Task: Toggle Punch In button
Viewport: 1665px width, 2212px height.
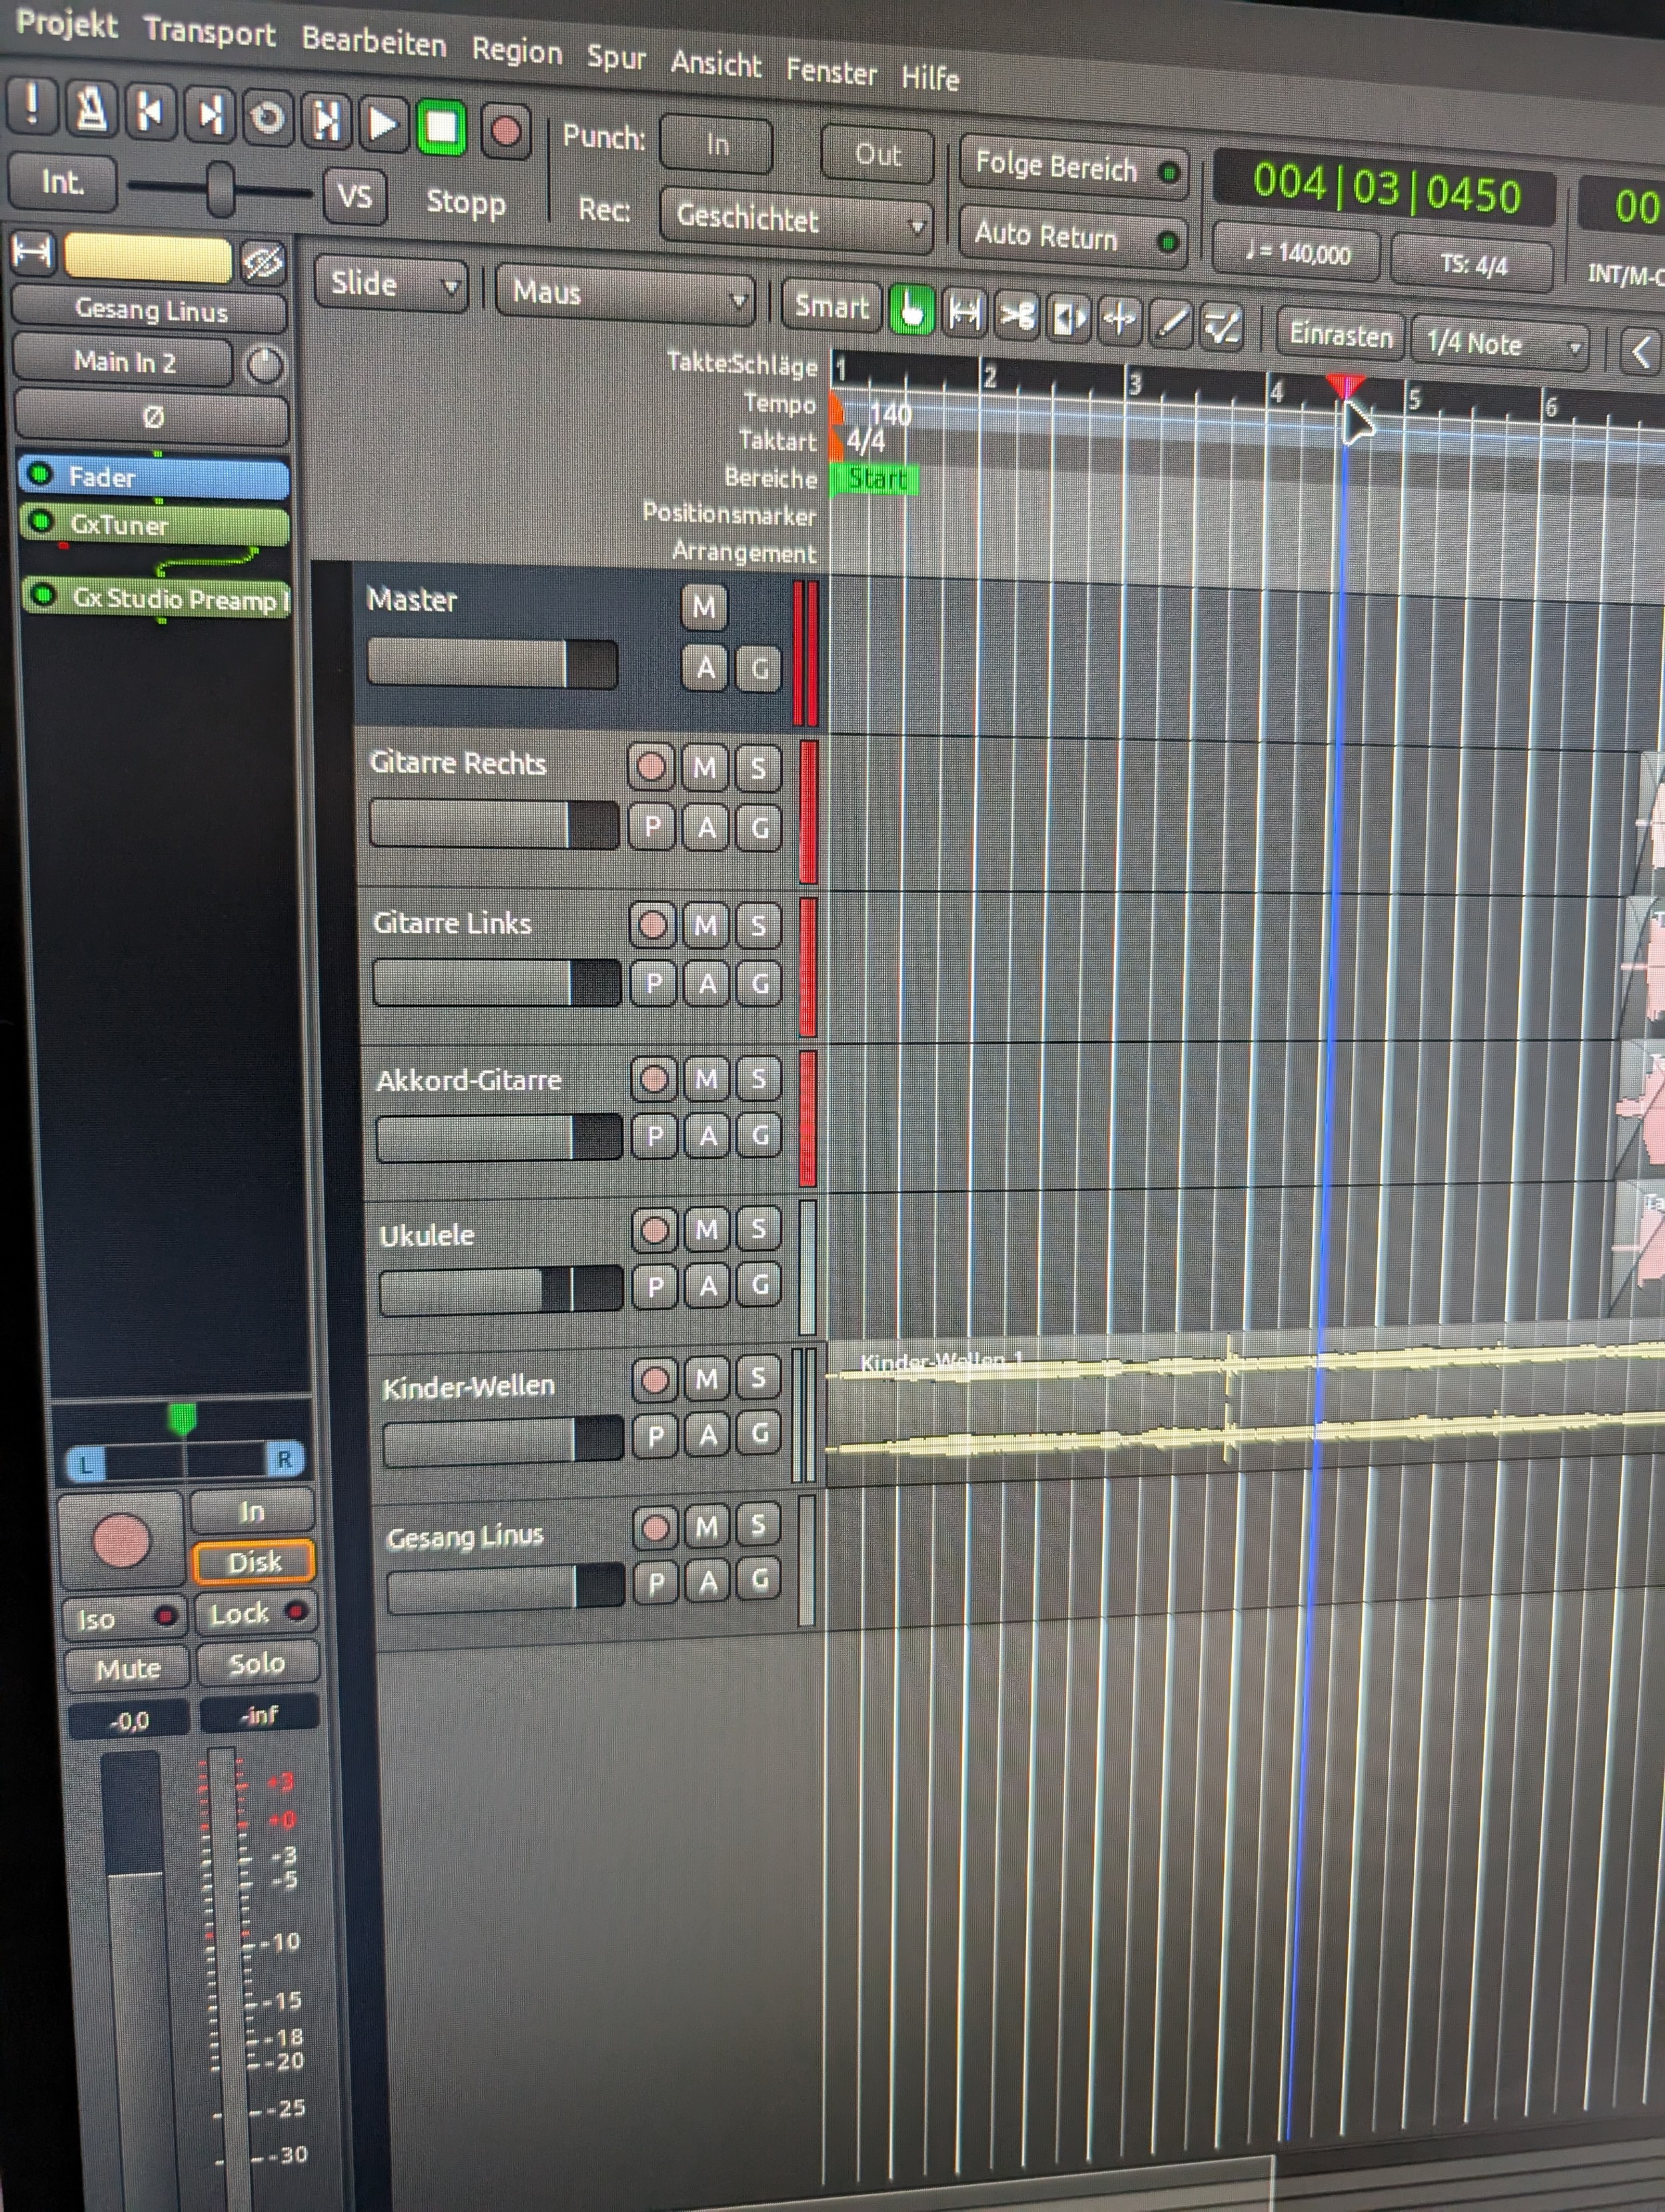Action: [x=717, y=145]
